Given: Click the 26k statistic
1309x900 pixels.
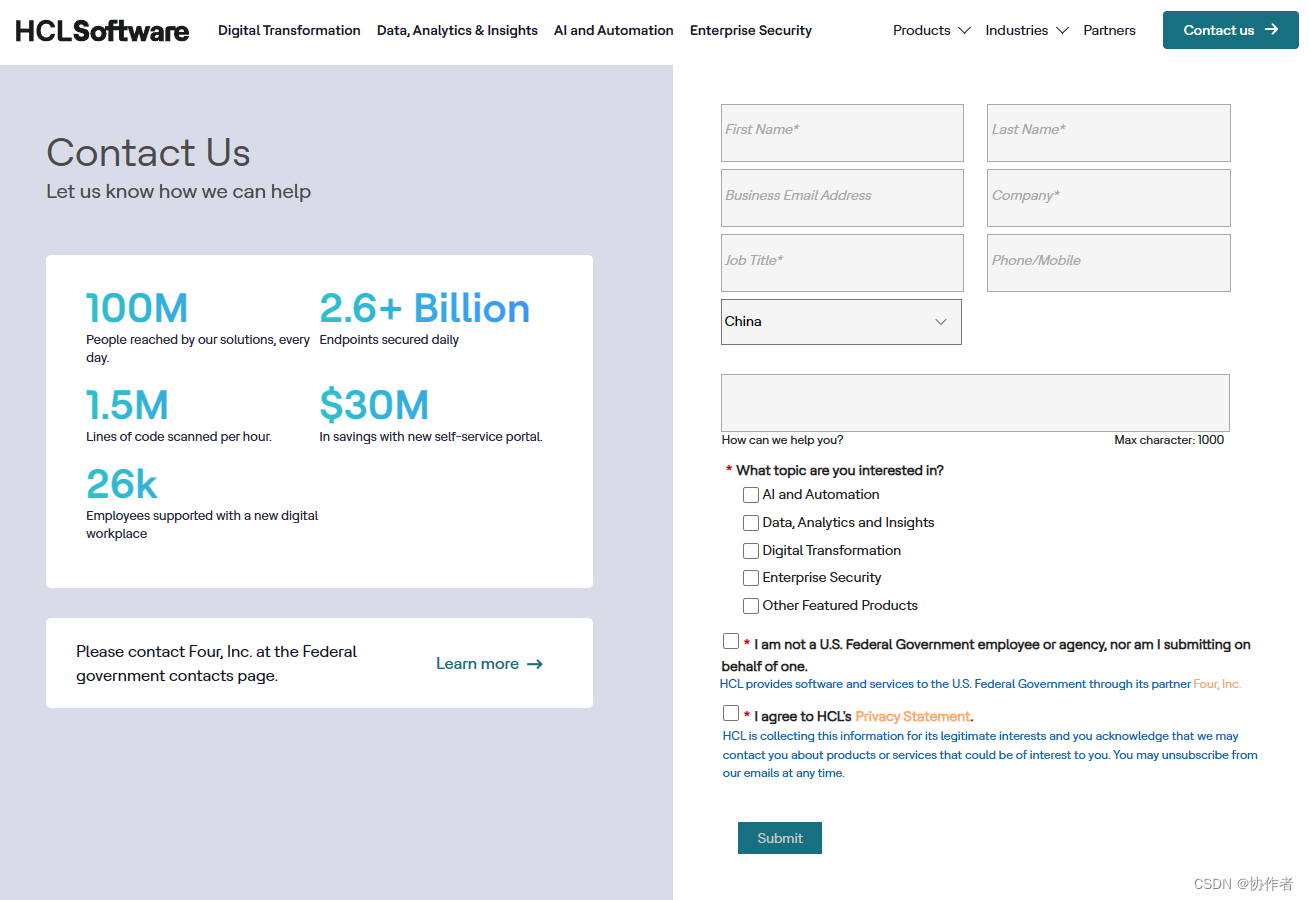Looking at the screenshot, I should 122,484.
